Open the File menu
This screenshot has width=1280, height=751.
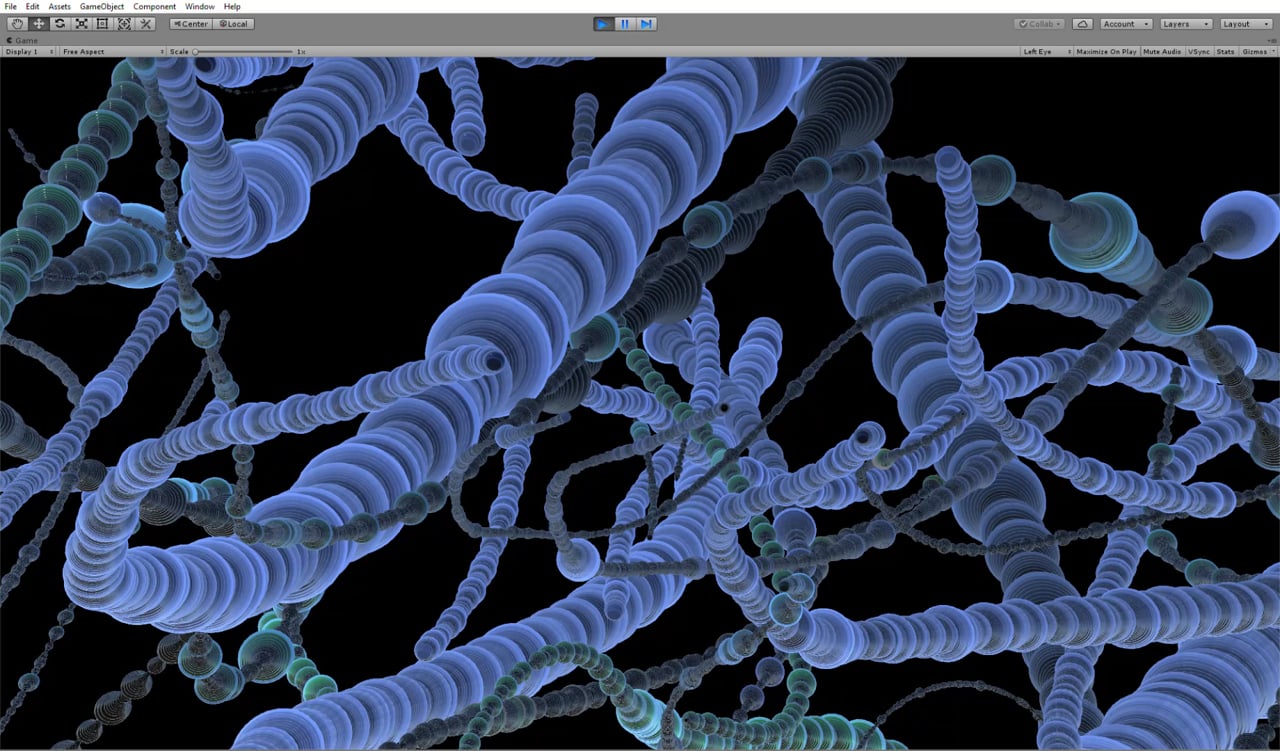coord(11,6)
